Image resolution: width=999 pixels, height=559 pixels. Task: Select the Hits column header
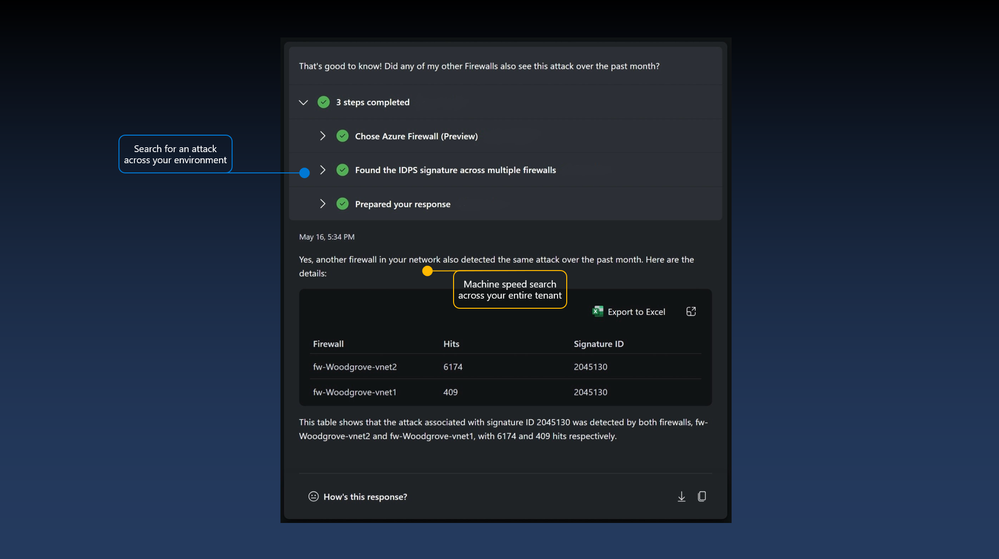tap(451, 344)
